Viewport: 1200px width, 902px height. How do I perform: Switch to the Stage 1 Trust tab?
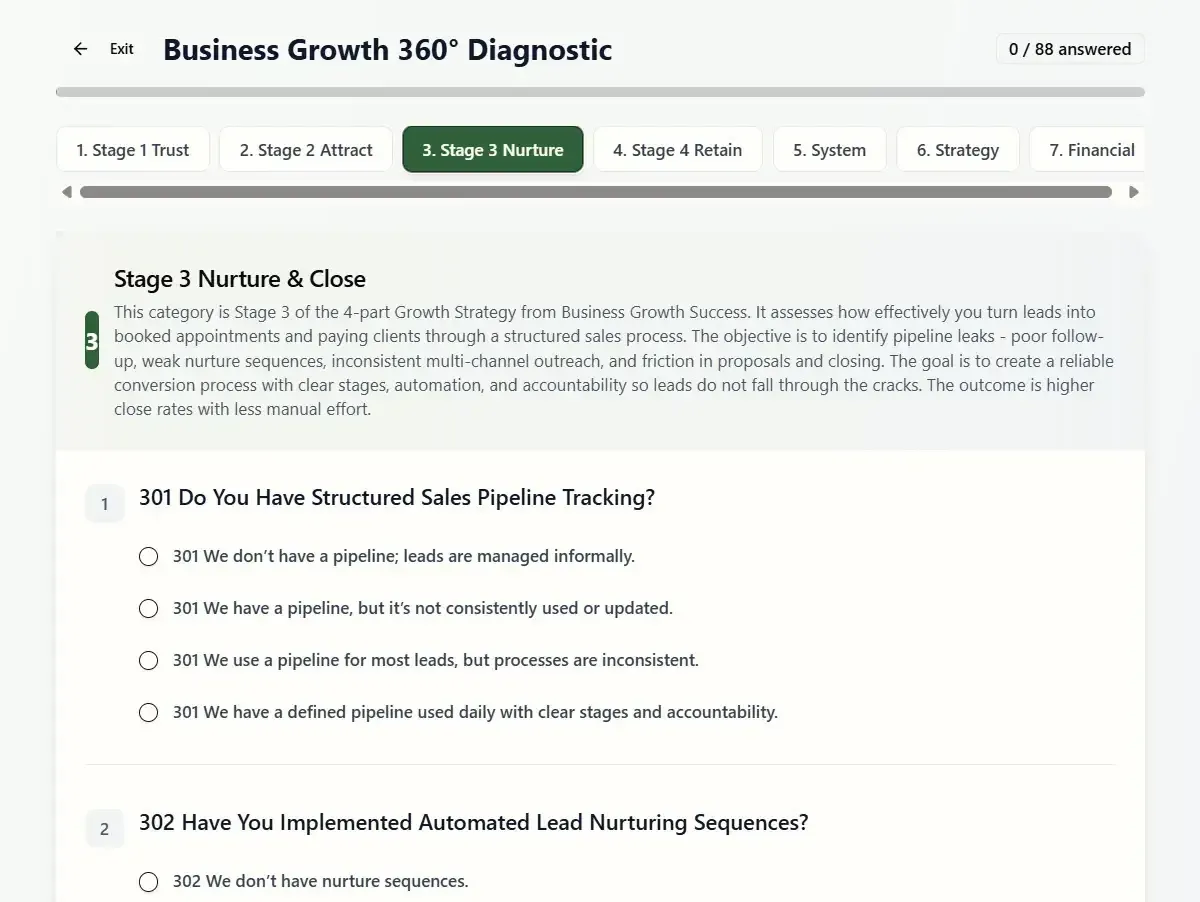click(132, 149)
